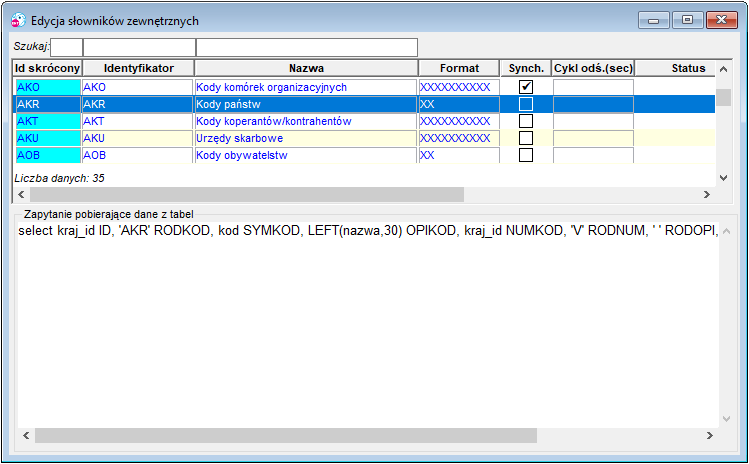
Task: Click the table's scroll up arrow
Action: coord(724,69)
